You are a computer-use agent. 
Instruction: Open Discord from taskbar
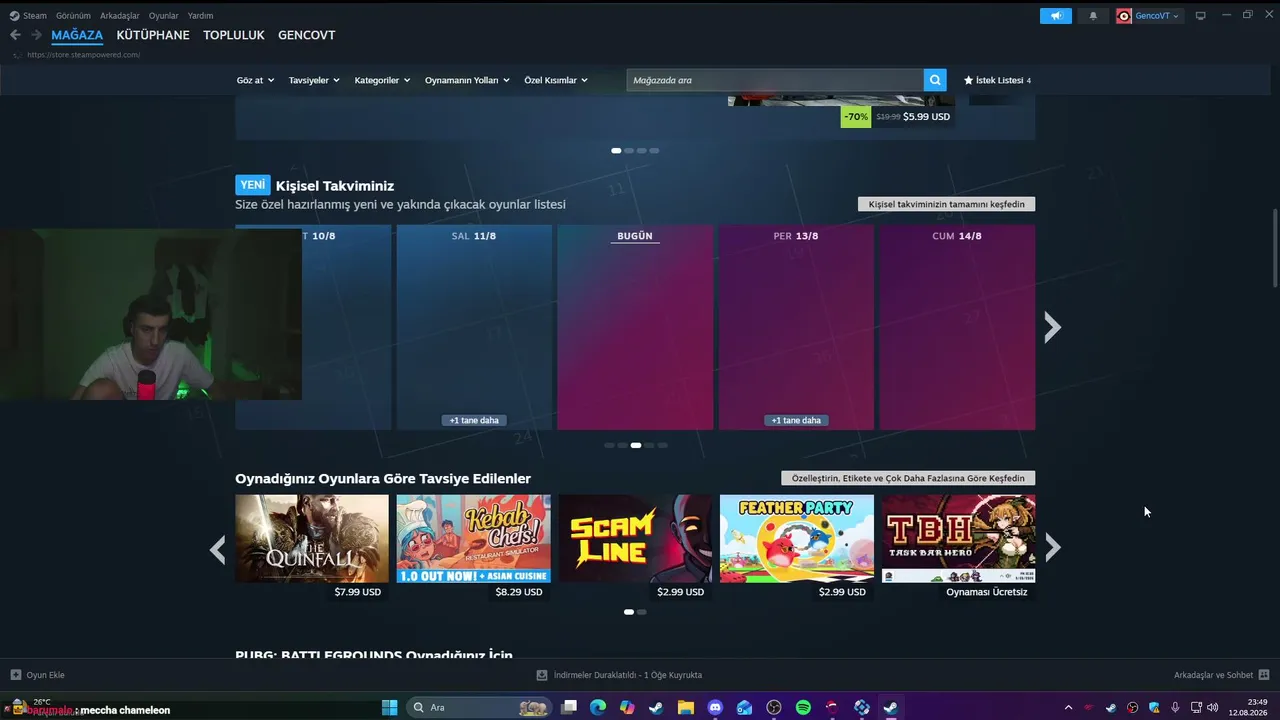click(715, 708)
